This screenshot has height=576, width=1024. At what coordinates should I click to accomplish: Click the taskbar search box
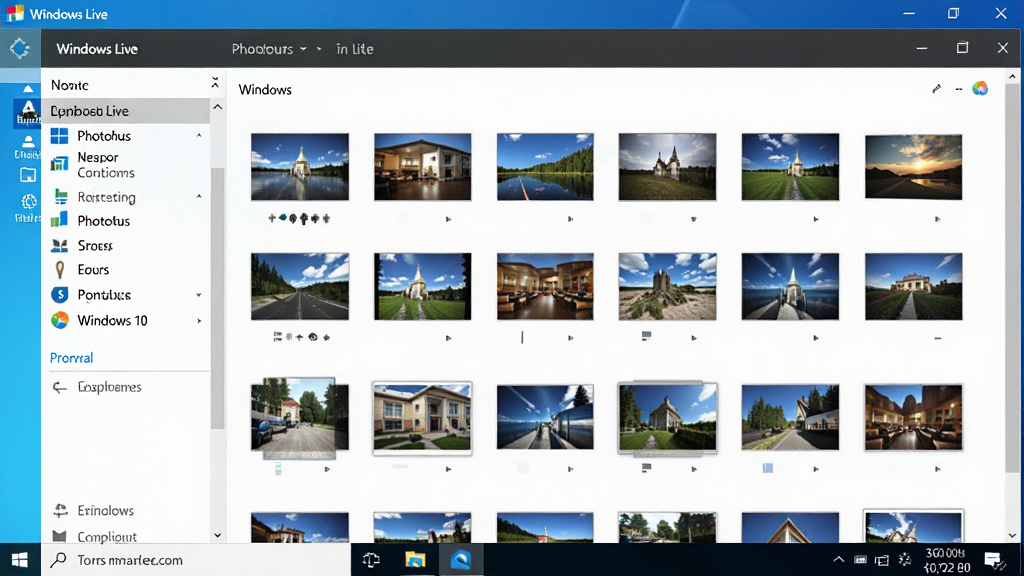click(x=196, y=560)
